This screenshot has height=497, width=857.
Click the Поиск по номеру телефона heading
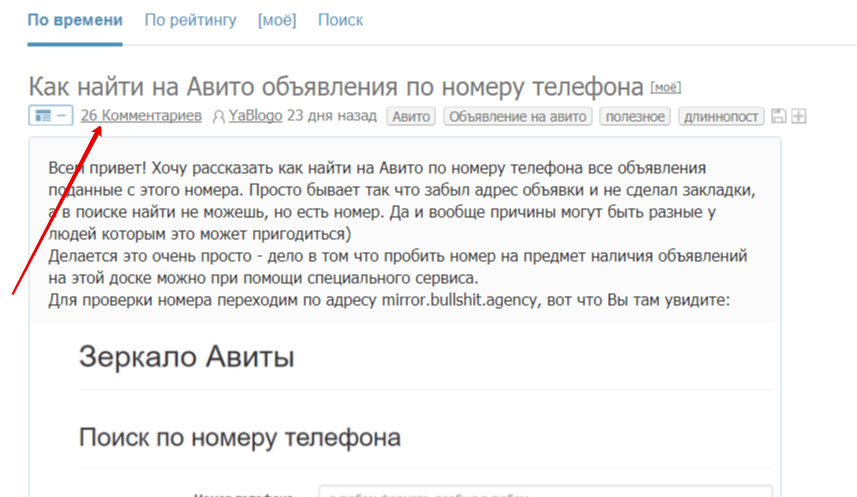click(x=240, y=437)
